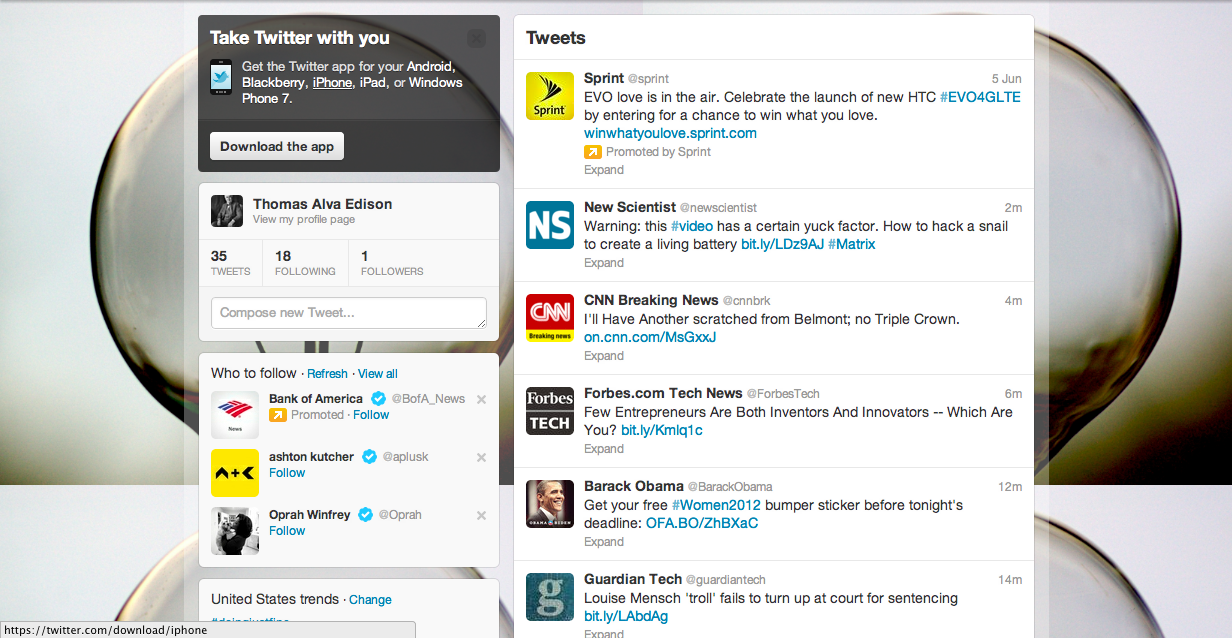1232x638 pixels.
Task: Open the CNN Breaking News avatar
Action: (550, 318)
